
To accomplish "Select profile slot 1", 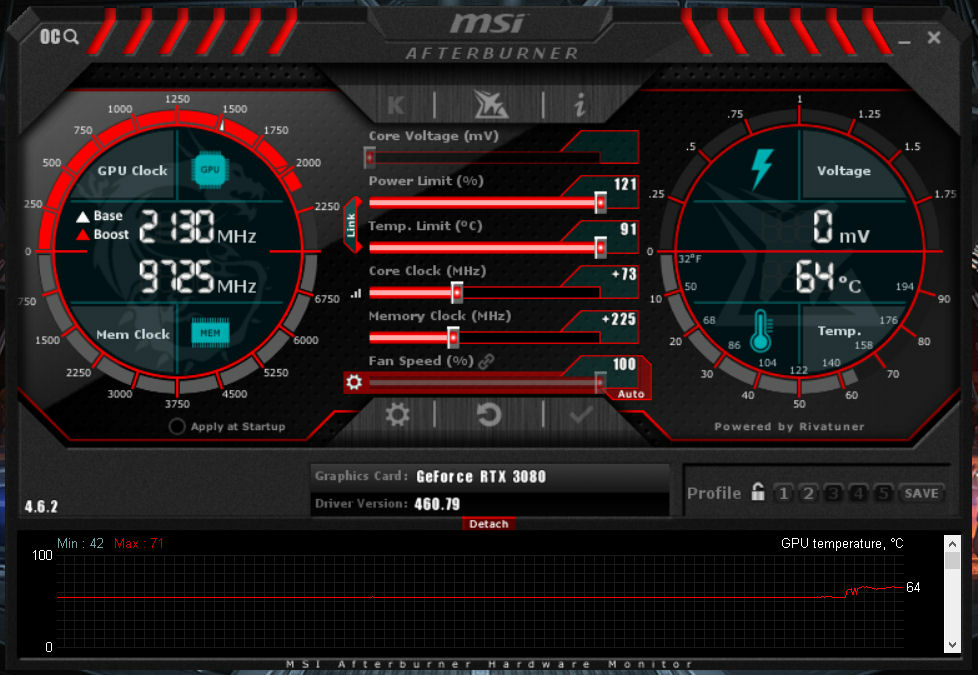I will pos(783,493).
